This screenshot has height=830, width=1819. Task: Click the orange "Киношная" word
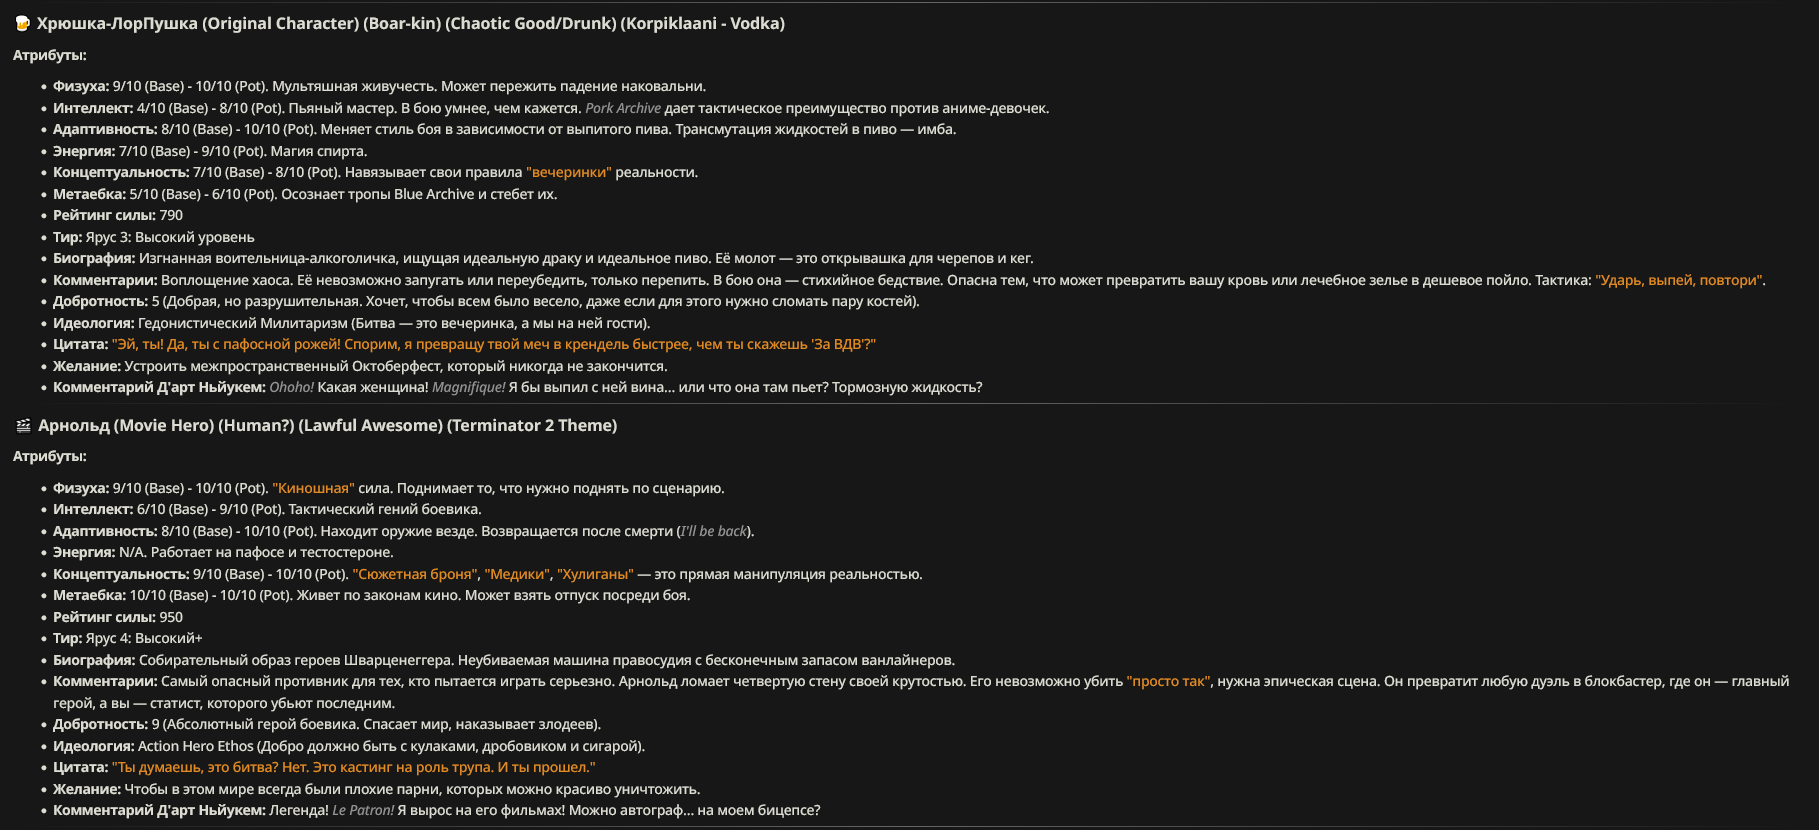click(313, 488)
